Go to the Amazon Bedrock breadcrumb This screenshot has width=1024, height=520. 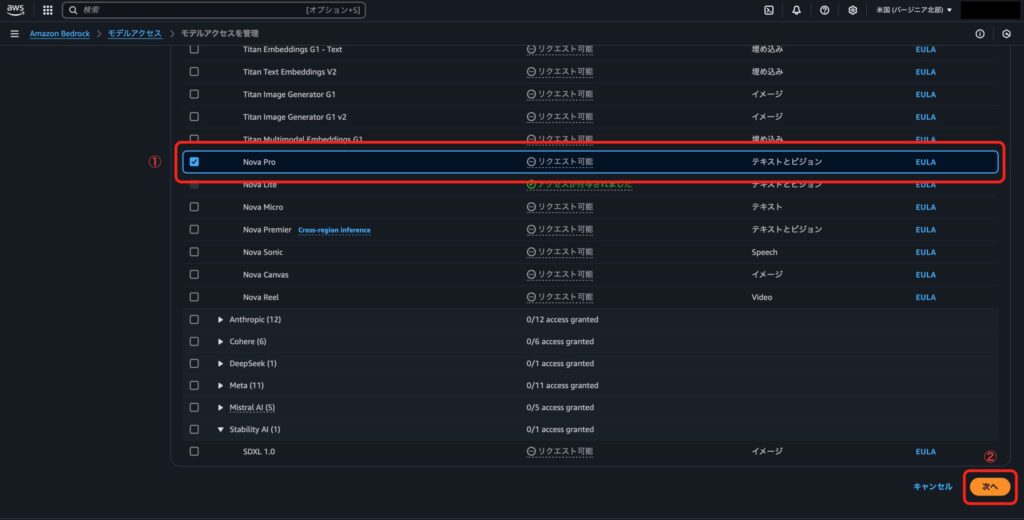(59, 33)
